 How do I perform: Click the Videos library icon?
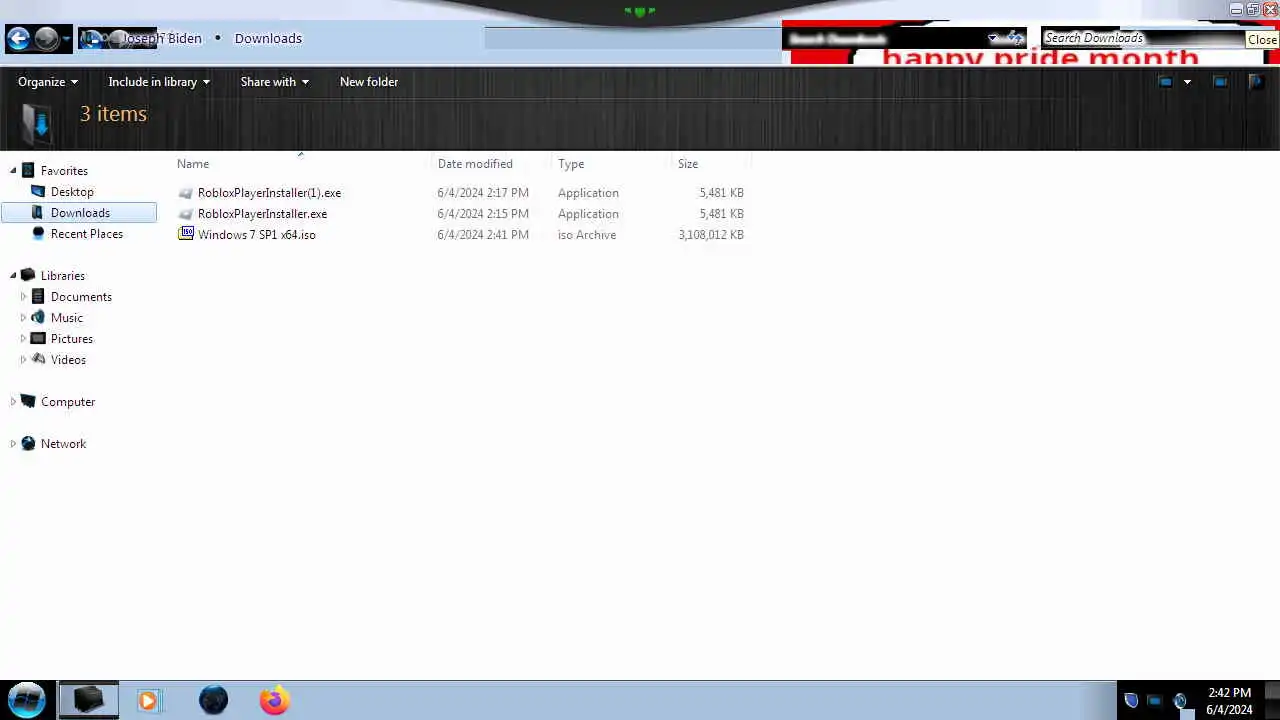coord(38,359)
